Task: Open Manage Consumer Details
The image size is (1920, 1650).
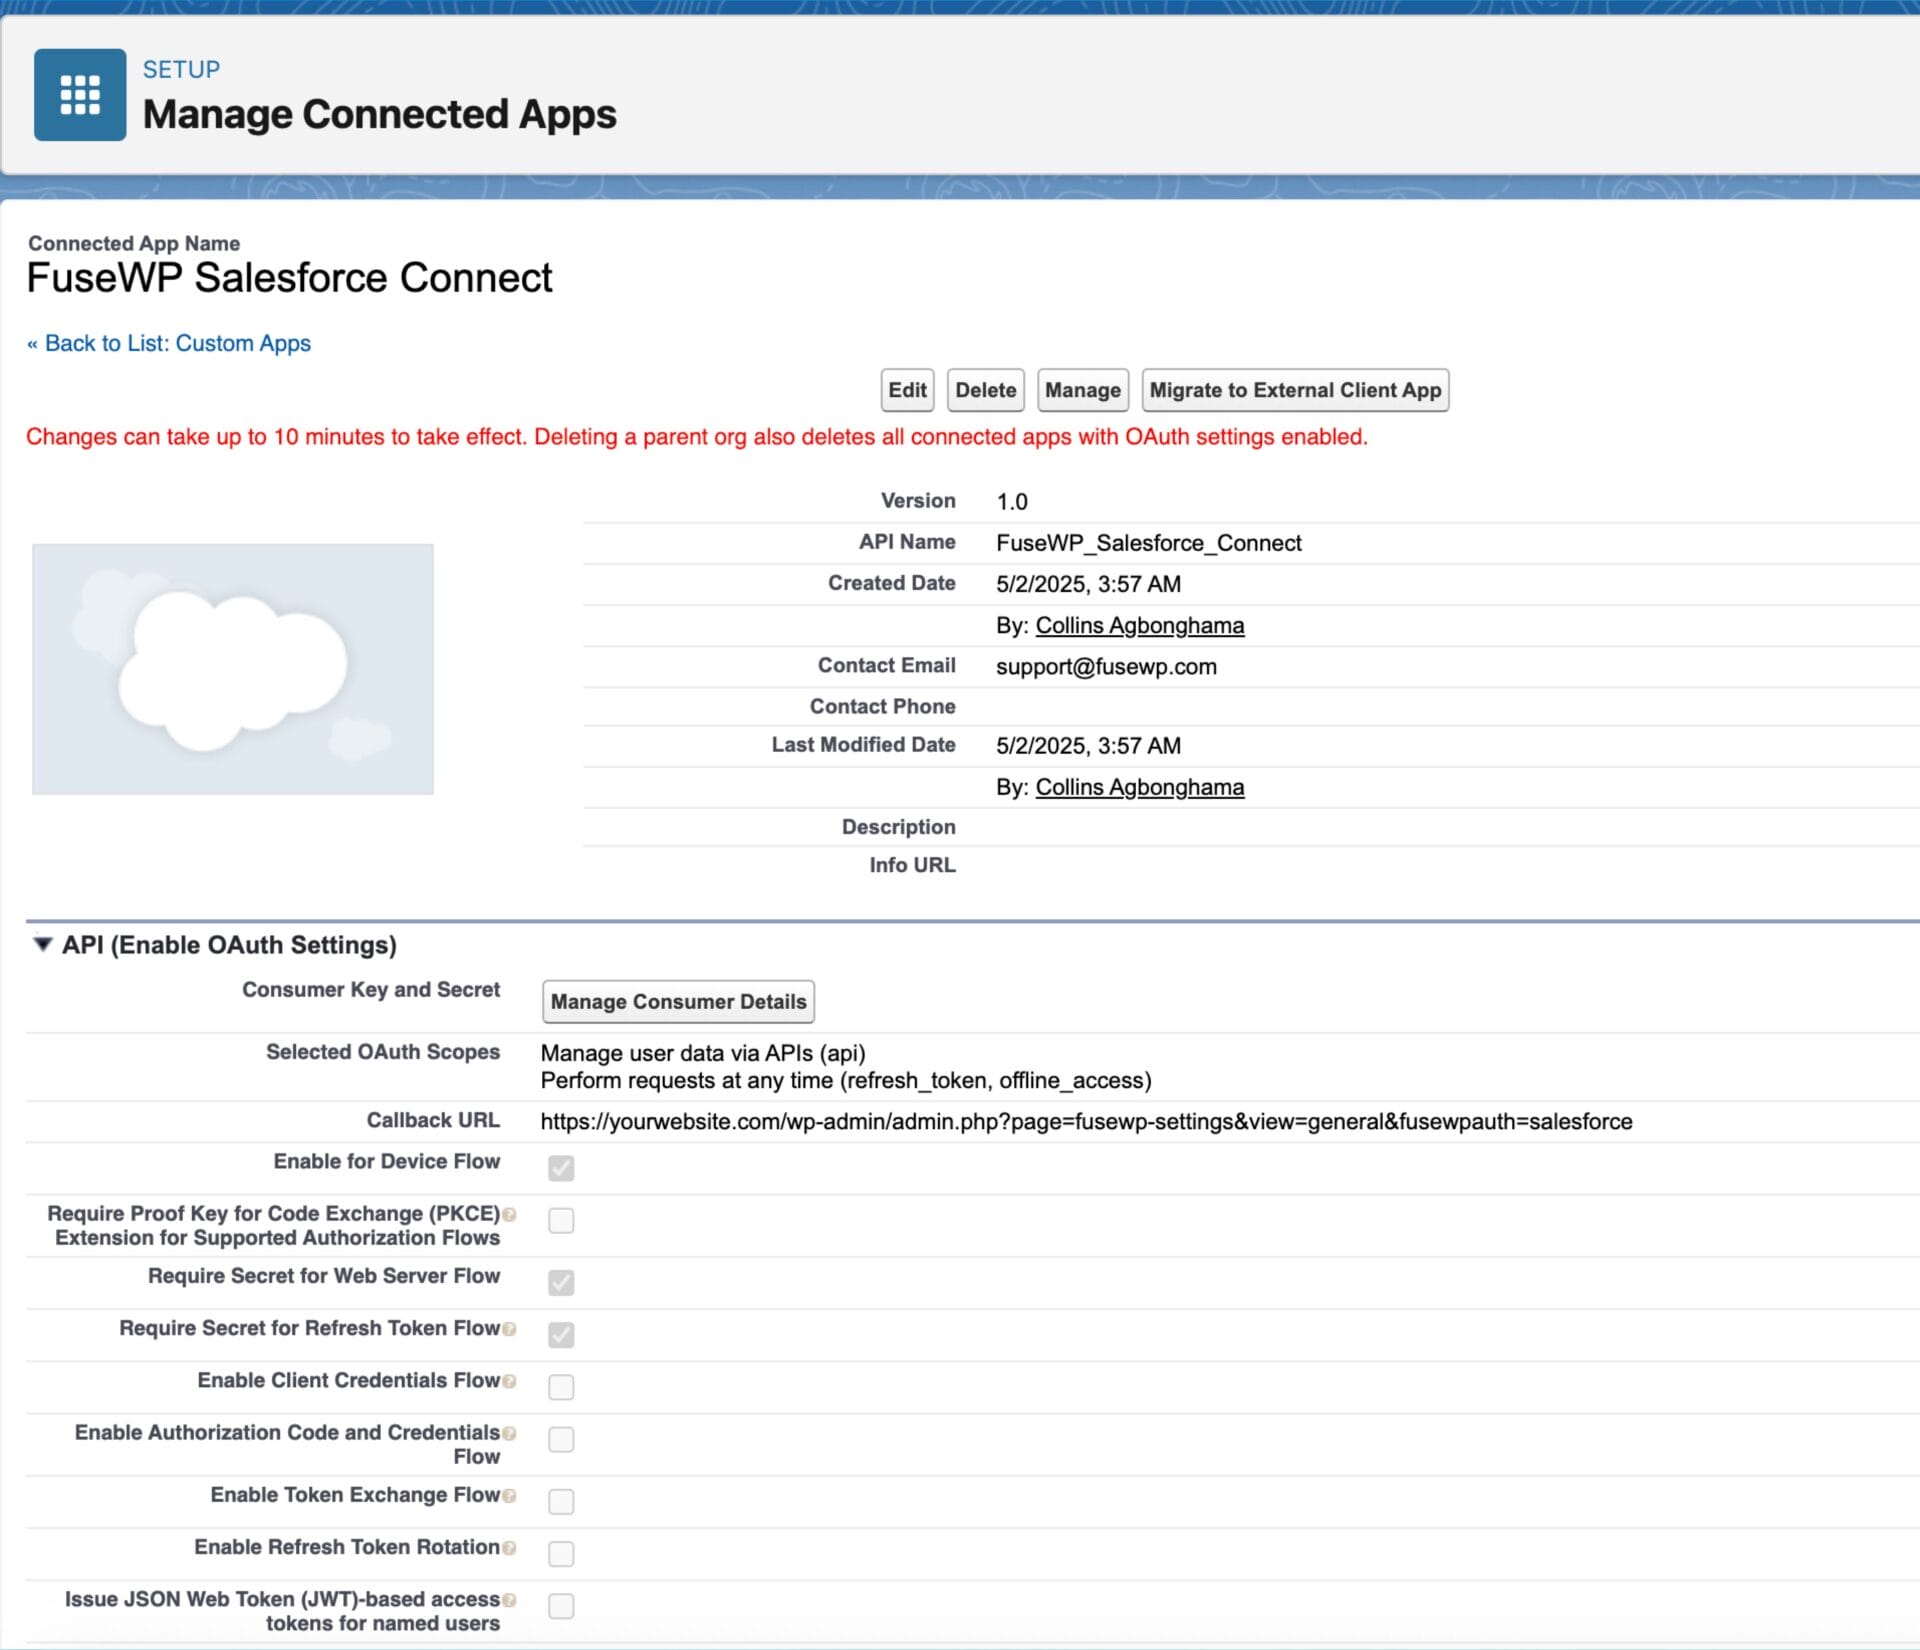Action: tap(678, 1001)
